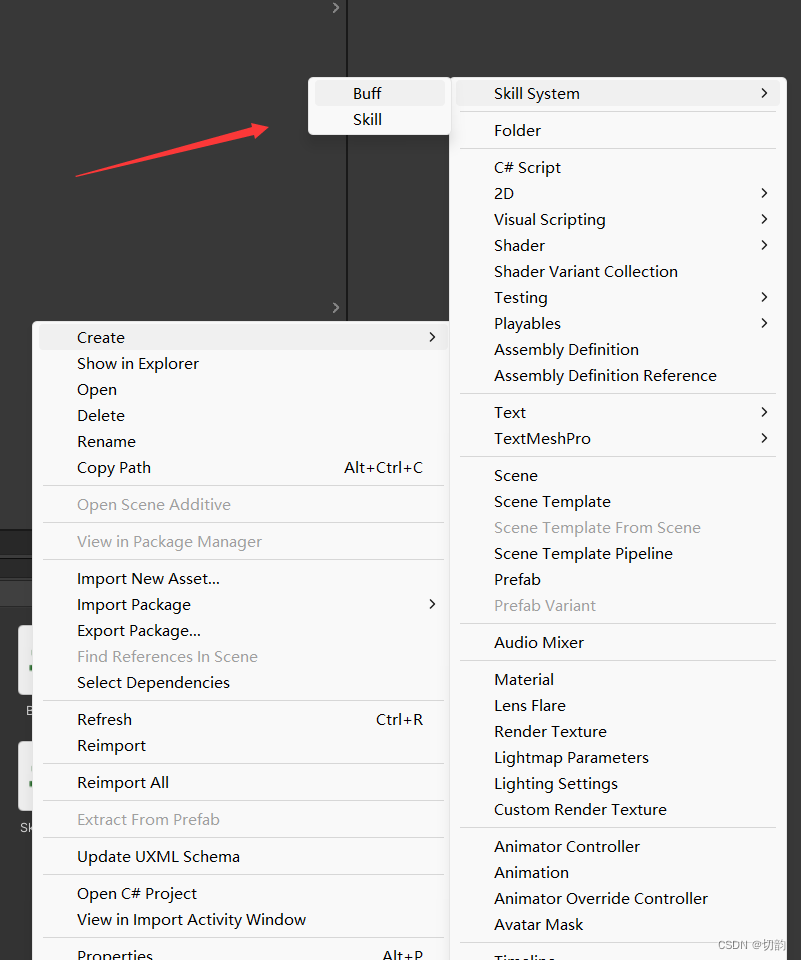Create a Scene Template
Screen dimensions: 801x960
pyautogui.click(x=618, y=501)
